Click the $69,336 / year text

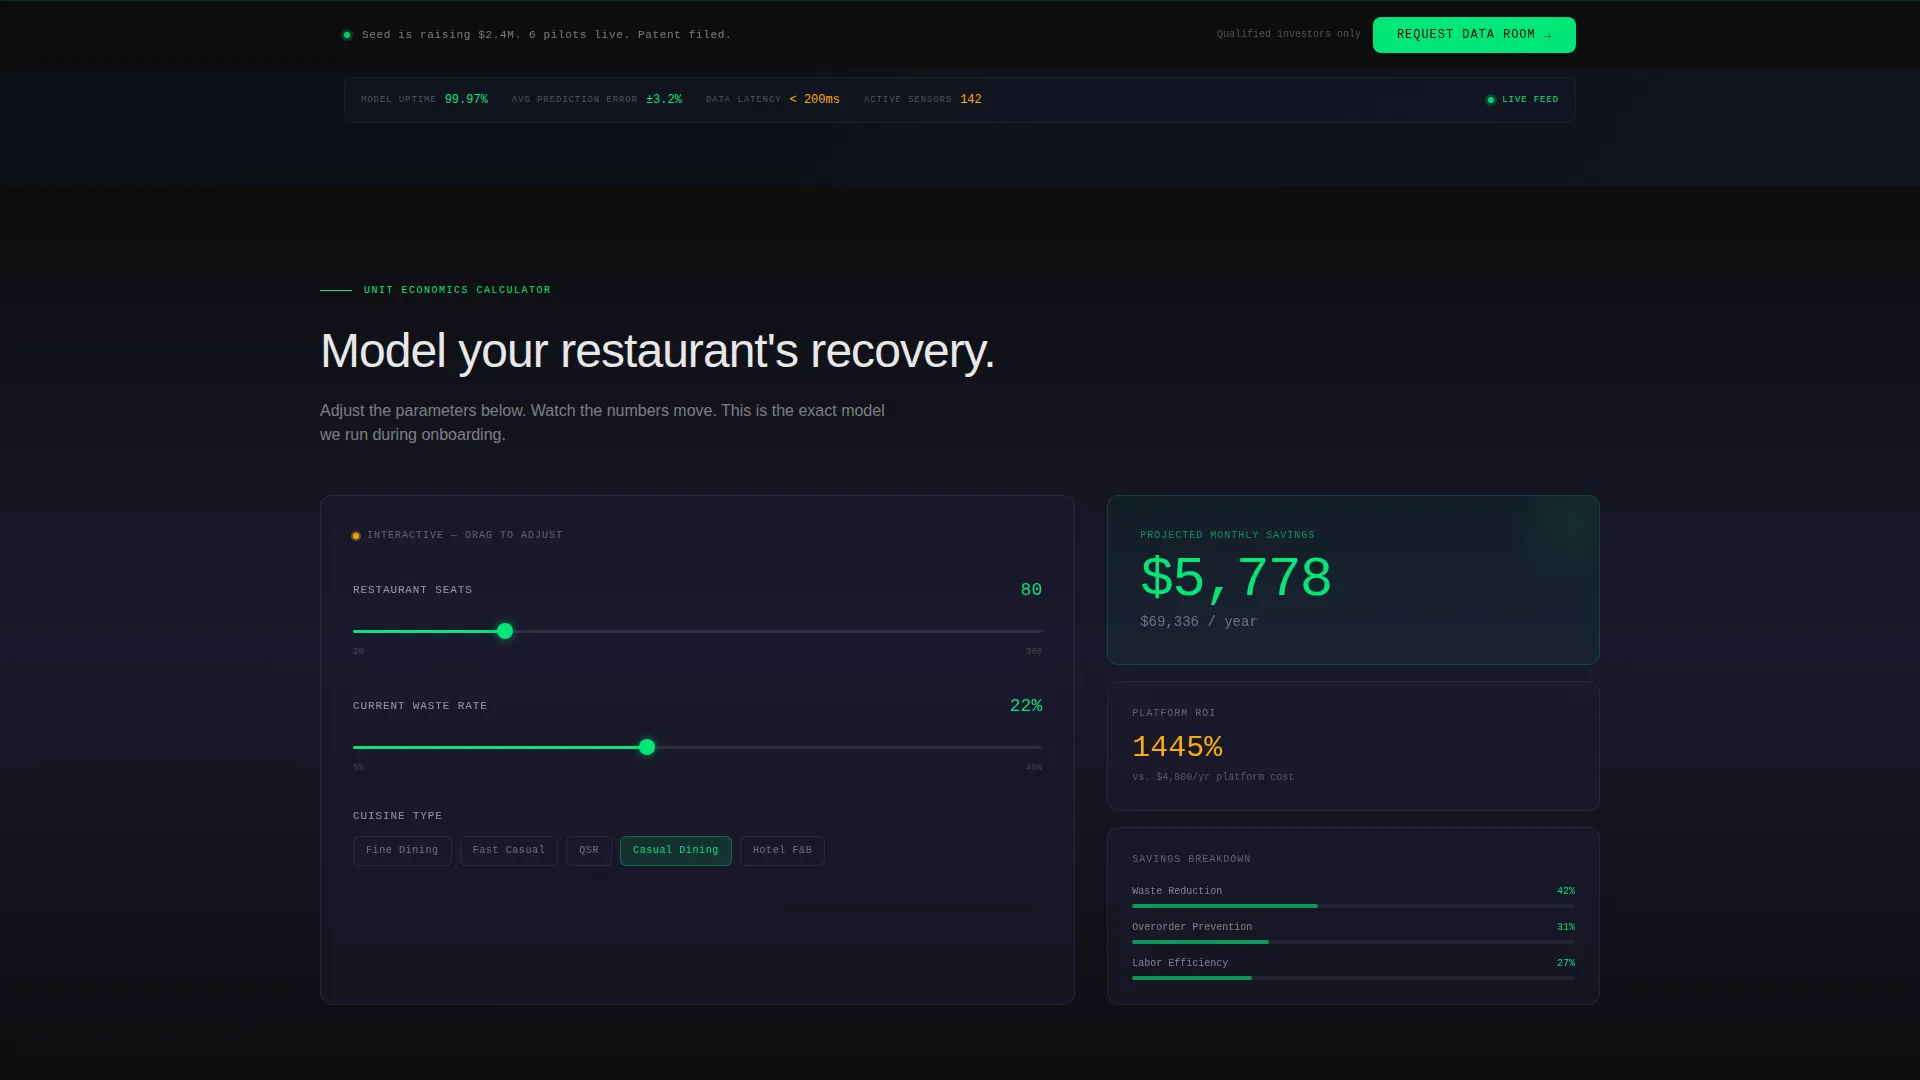pos(1199,622)
